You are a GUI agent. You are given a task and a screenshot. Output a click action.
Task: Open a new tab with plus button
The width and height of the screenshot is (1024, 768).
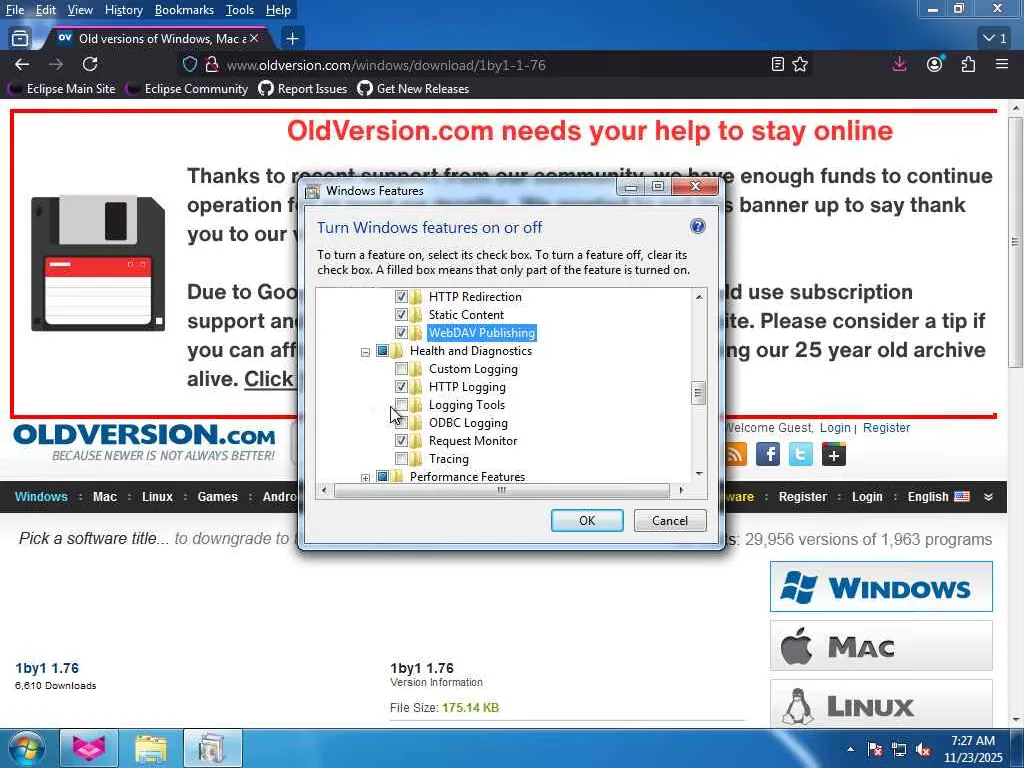coord(293,39)
